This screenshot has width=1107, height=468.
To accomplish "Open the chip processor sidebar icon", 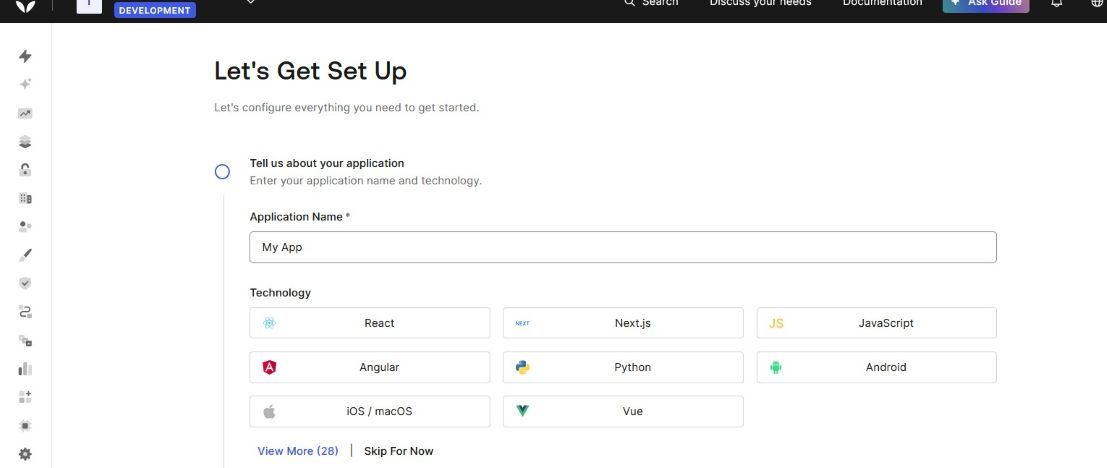I will (25, 426).
